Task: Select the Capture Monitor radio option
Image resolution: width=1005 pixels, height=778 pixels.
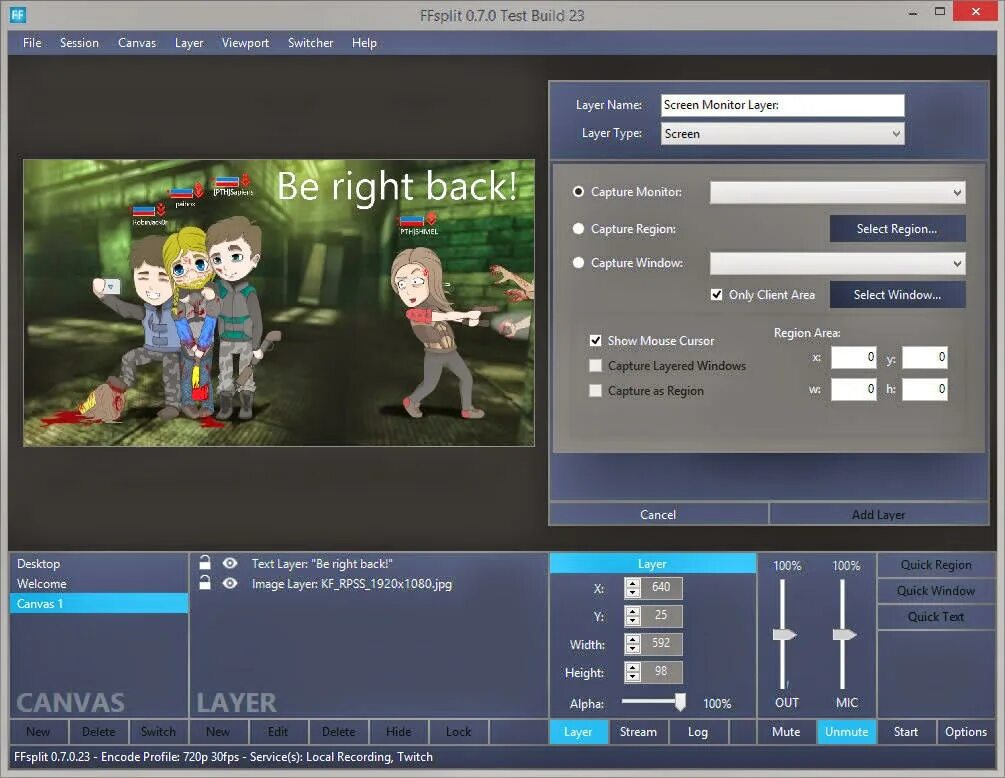Action: tap(578, 192)
